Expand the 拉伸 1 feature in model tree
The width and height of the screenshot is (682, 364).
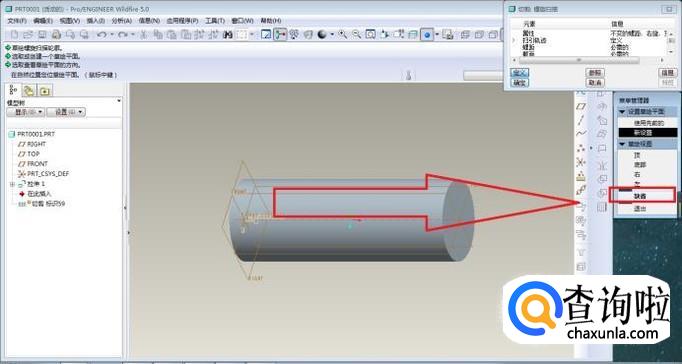coord(12,184)
